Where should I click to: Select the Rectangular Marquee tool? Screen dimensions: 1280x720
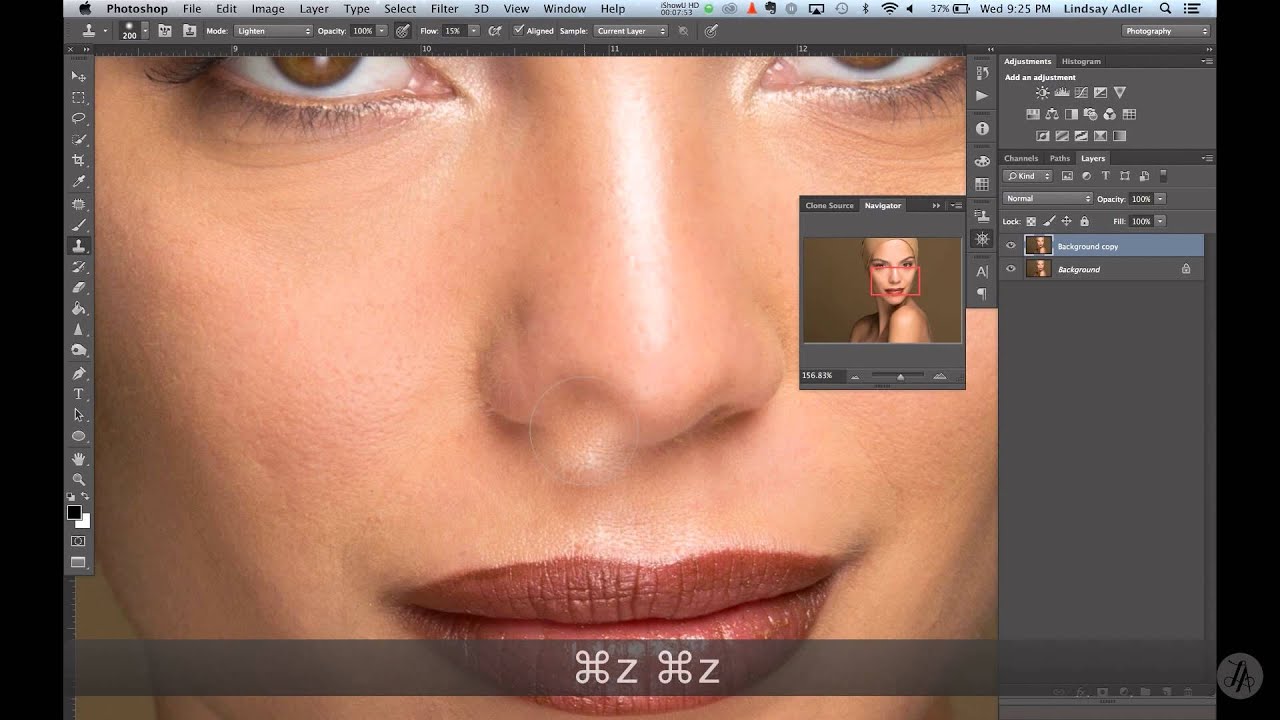[x=79, y=97]
